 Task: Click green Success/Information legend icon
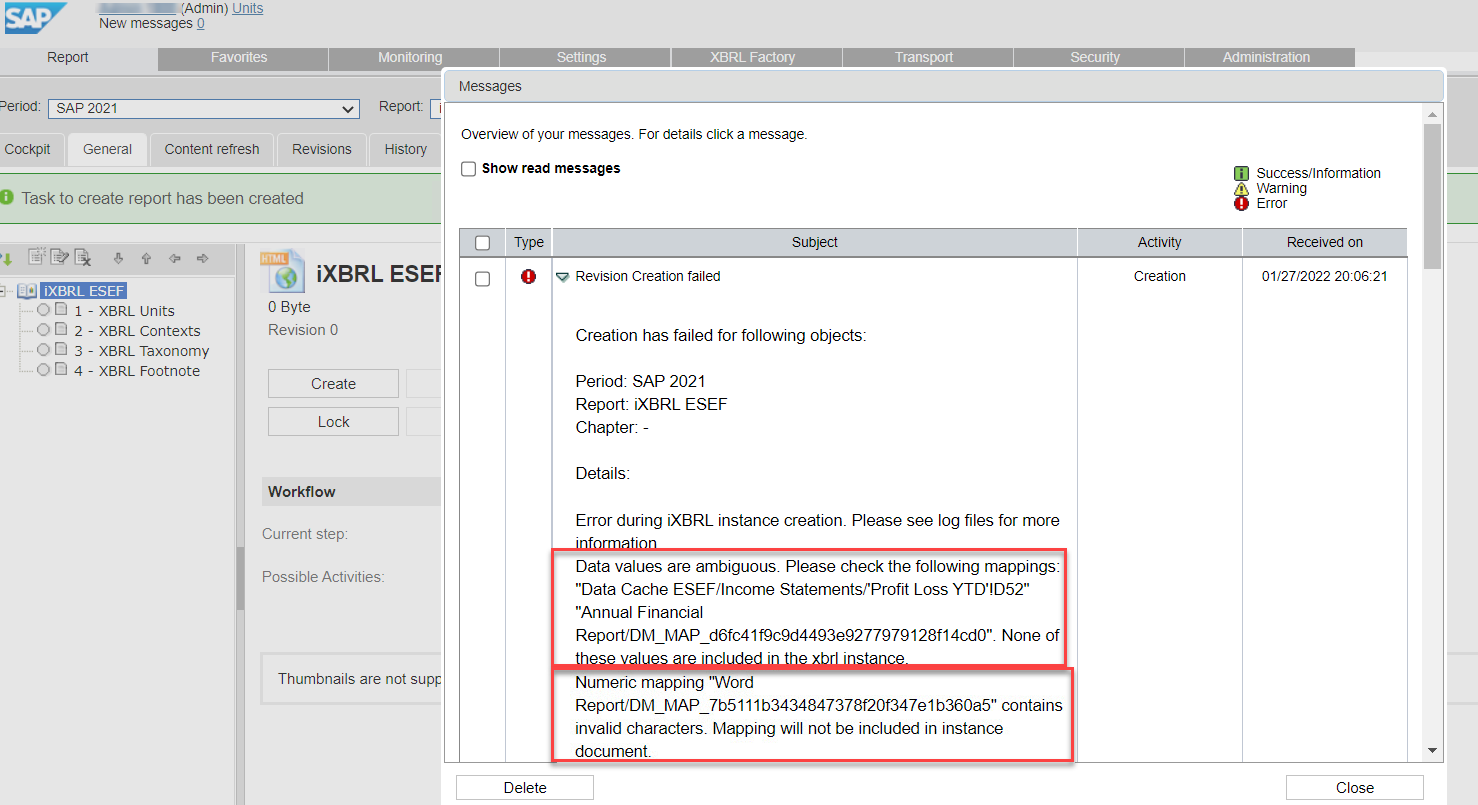coord(1241,173)
